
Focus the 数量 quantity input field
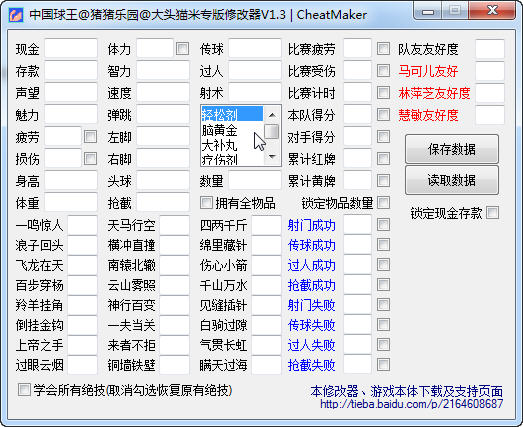coord(255,181)
